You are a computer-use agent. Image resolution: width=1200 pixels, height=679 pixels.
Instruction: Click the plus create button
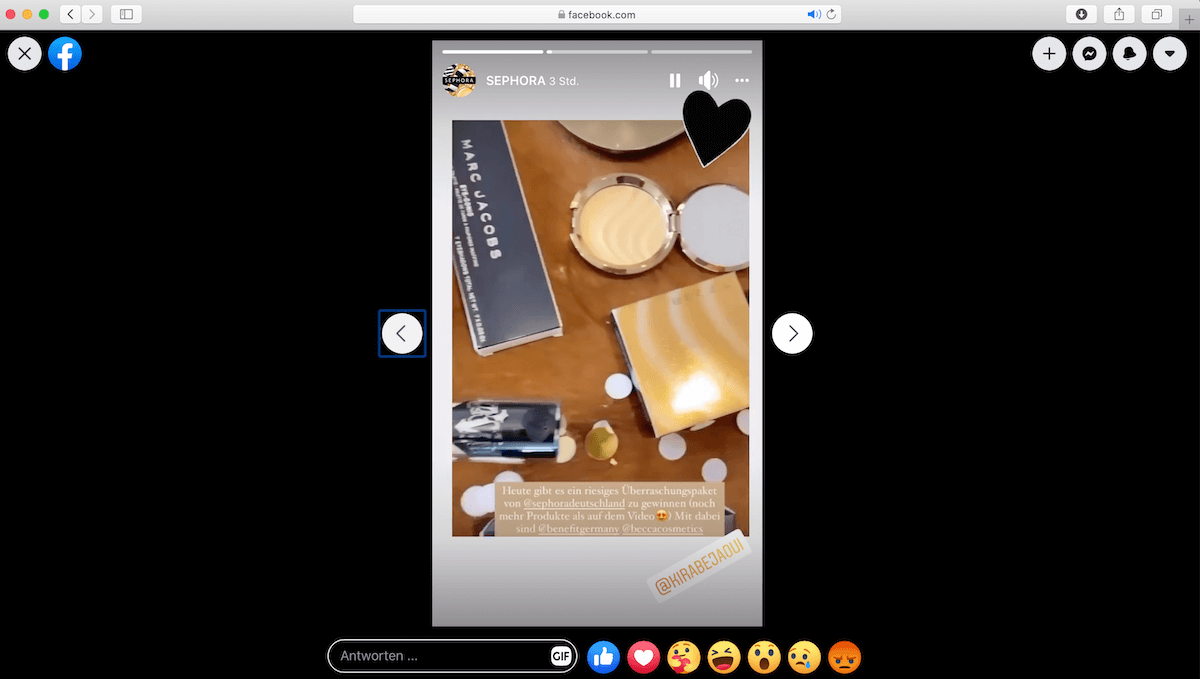pyautogui.click(x=1049, y=54)
